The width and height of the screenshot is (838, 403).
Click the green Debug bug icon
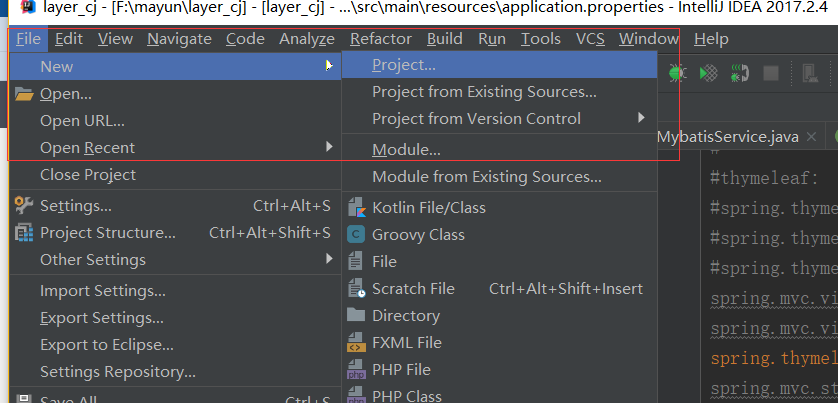[678, 73]
